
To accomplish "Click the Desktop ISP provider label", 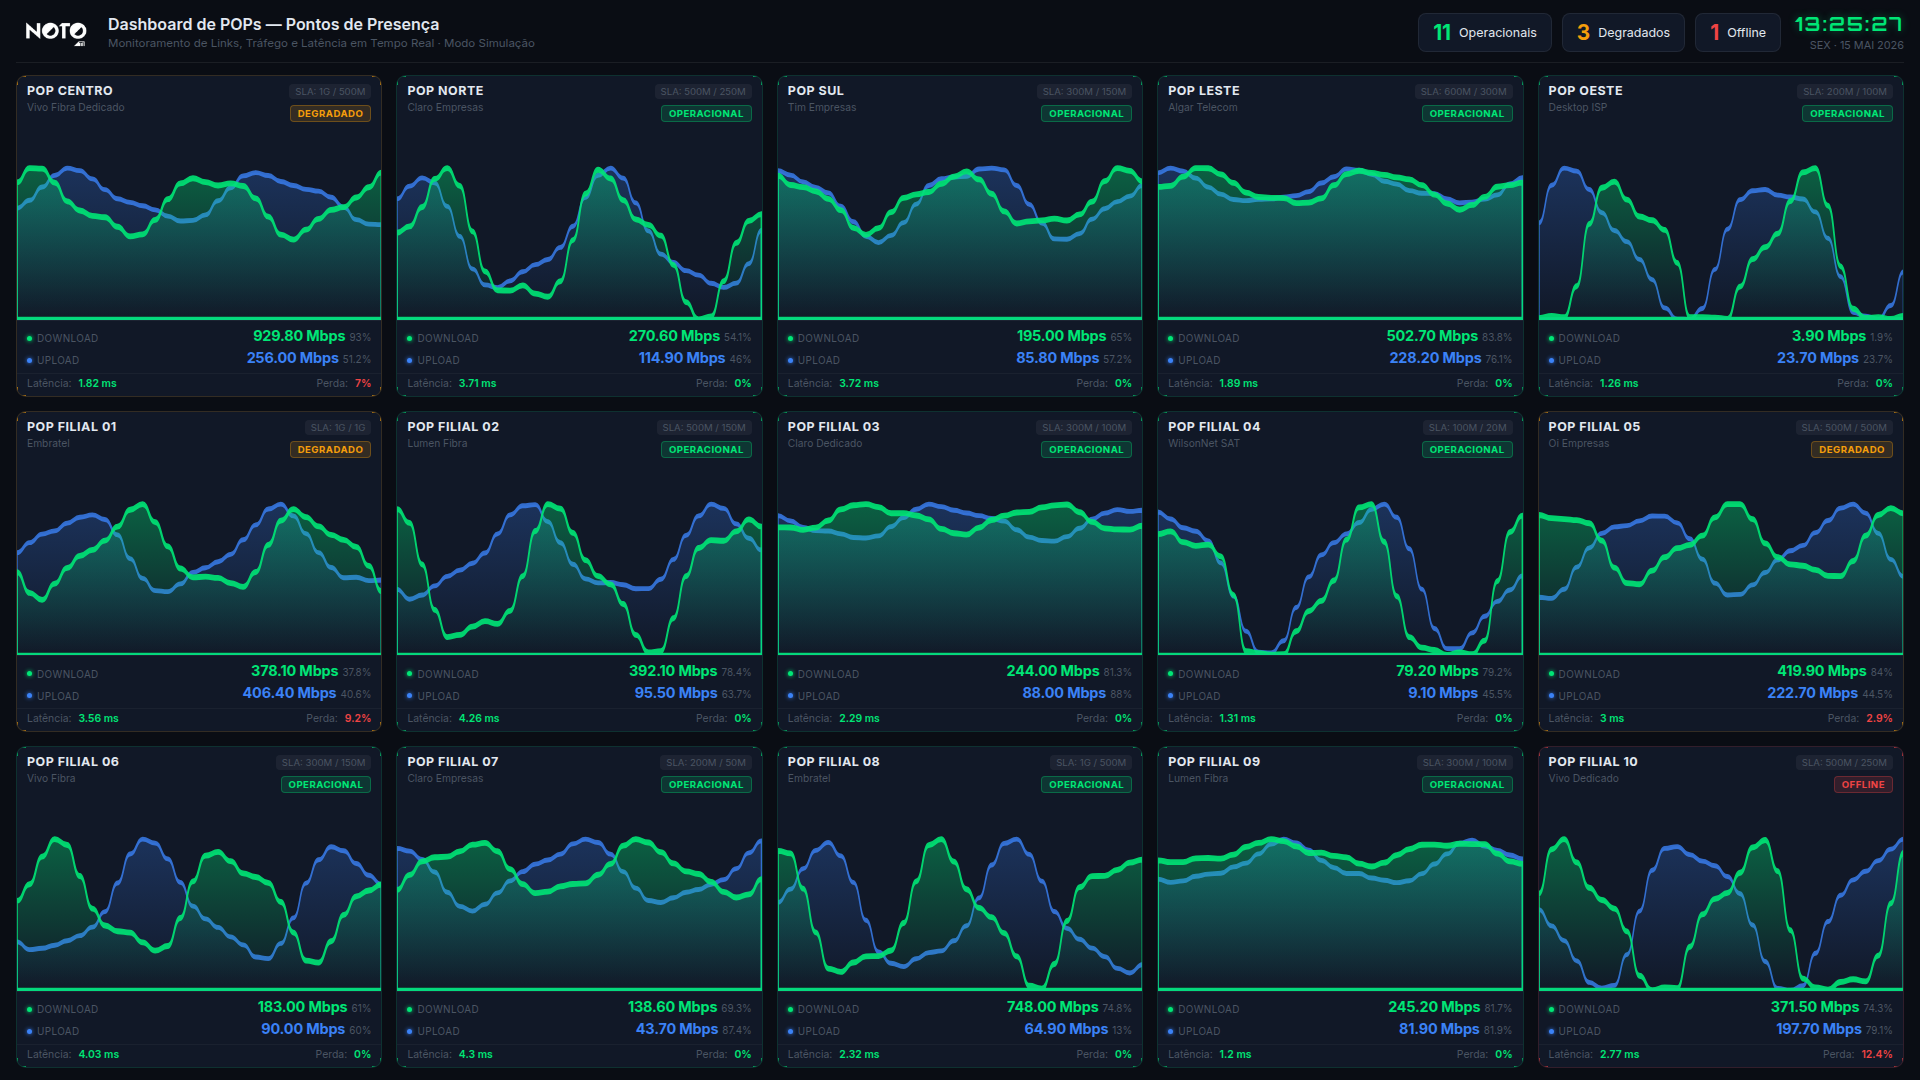I will coord(1578,108).
